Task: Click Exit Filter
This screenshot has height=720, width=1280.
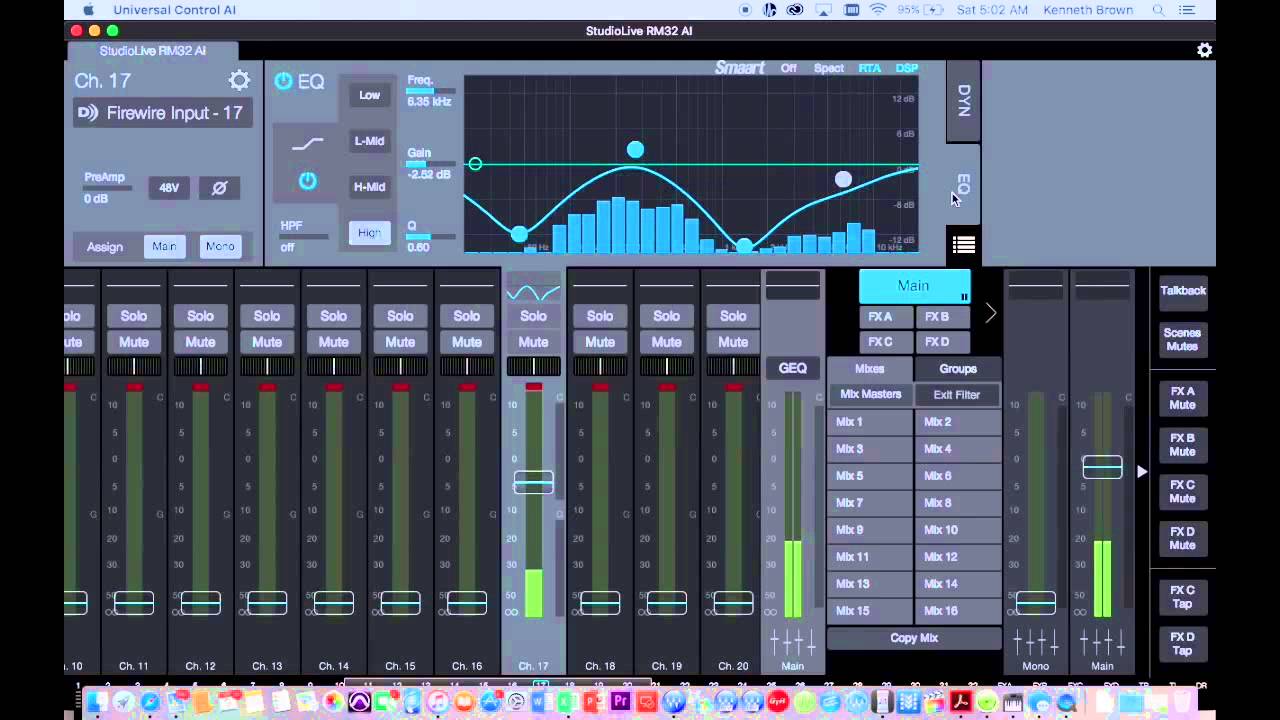Action: click(957, 394)
